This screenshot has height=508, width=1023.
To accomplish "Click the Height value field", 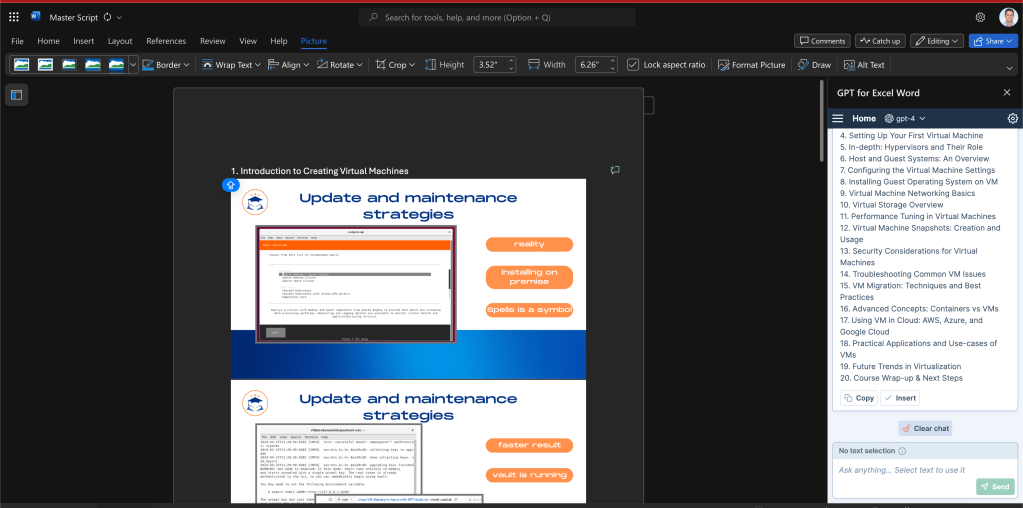I will tap(489, 65).
